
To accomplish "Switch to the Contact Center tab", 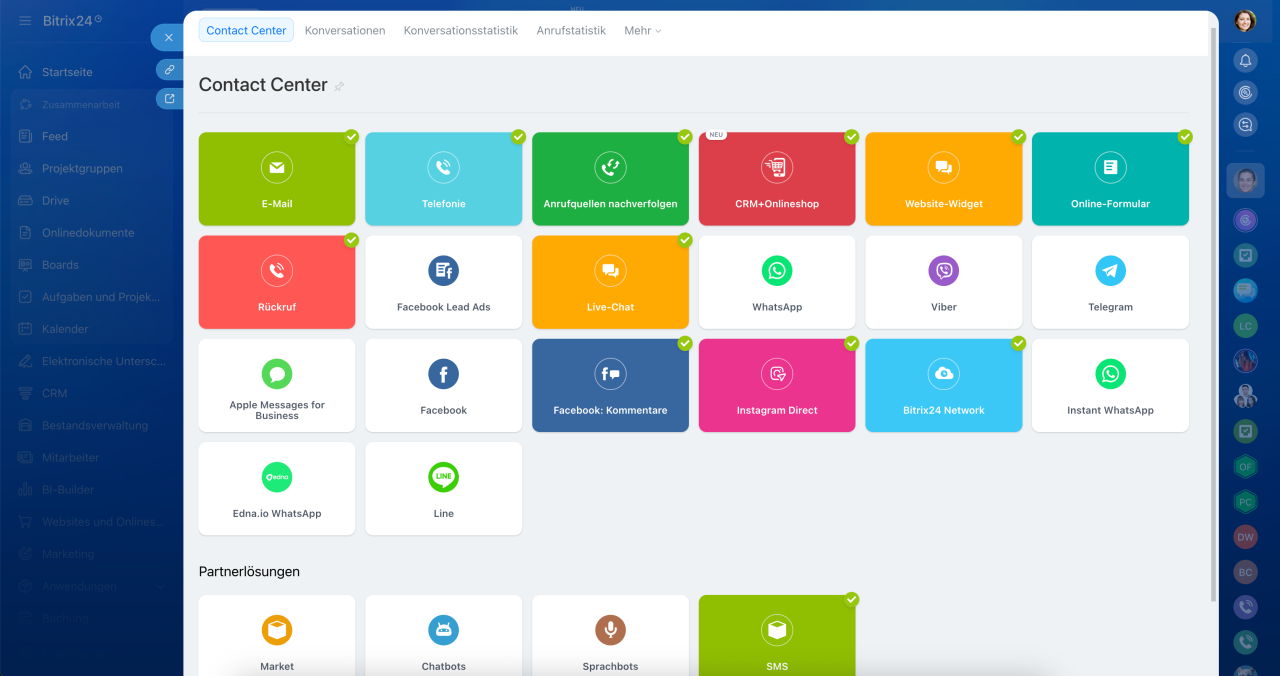I will pos(246,30).
